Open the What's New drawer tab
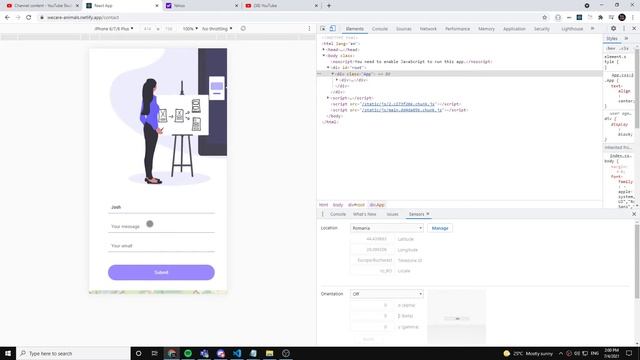 364,214
